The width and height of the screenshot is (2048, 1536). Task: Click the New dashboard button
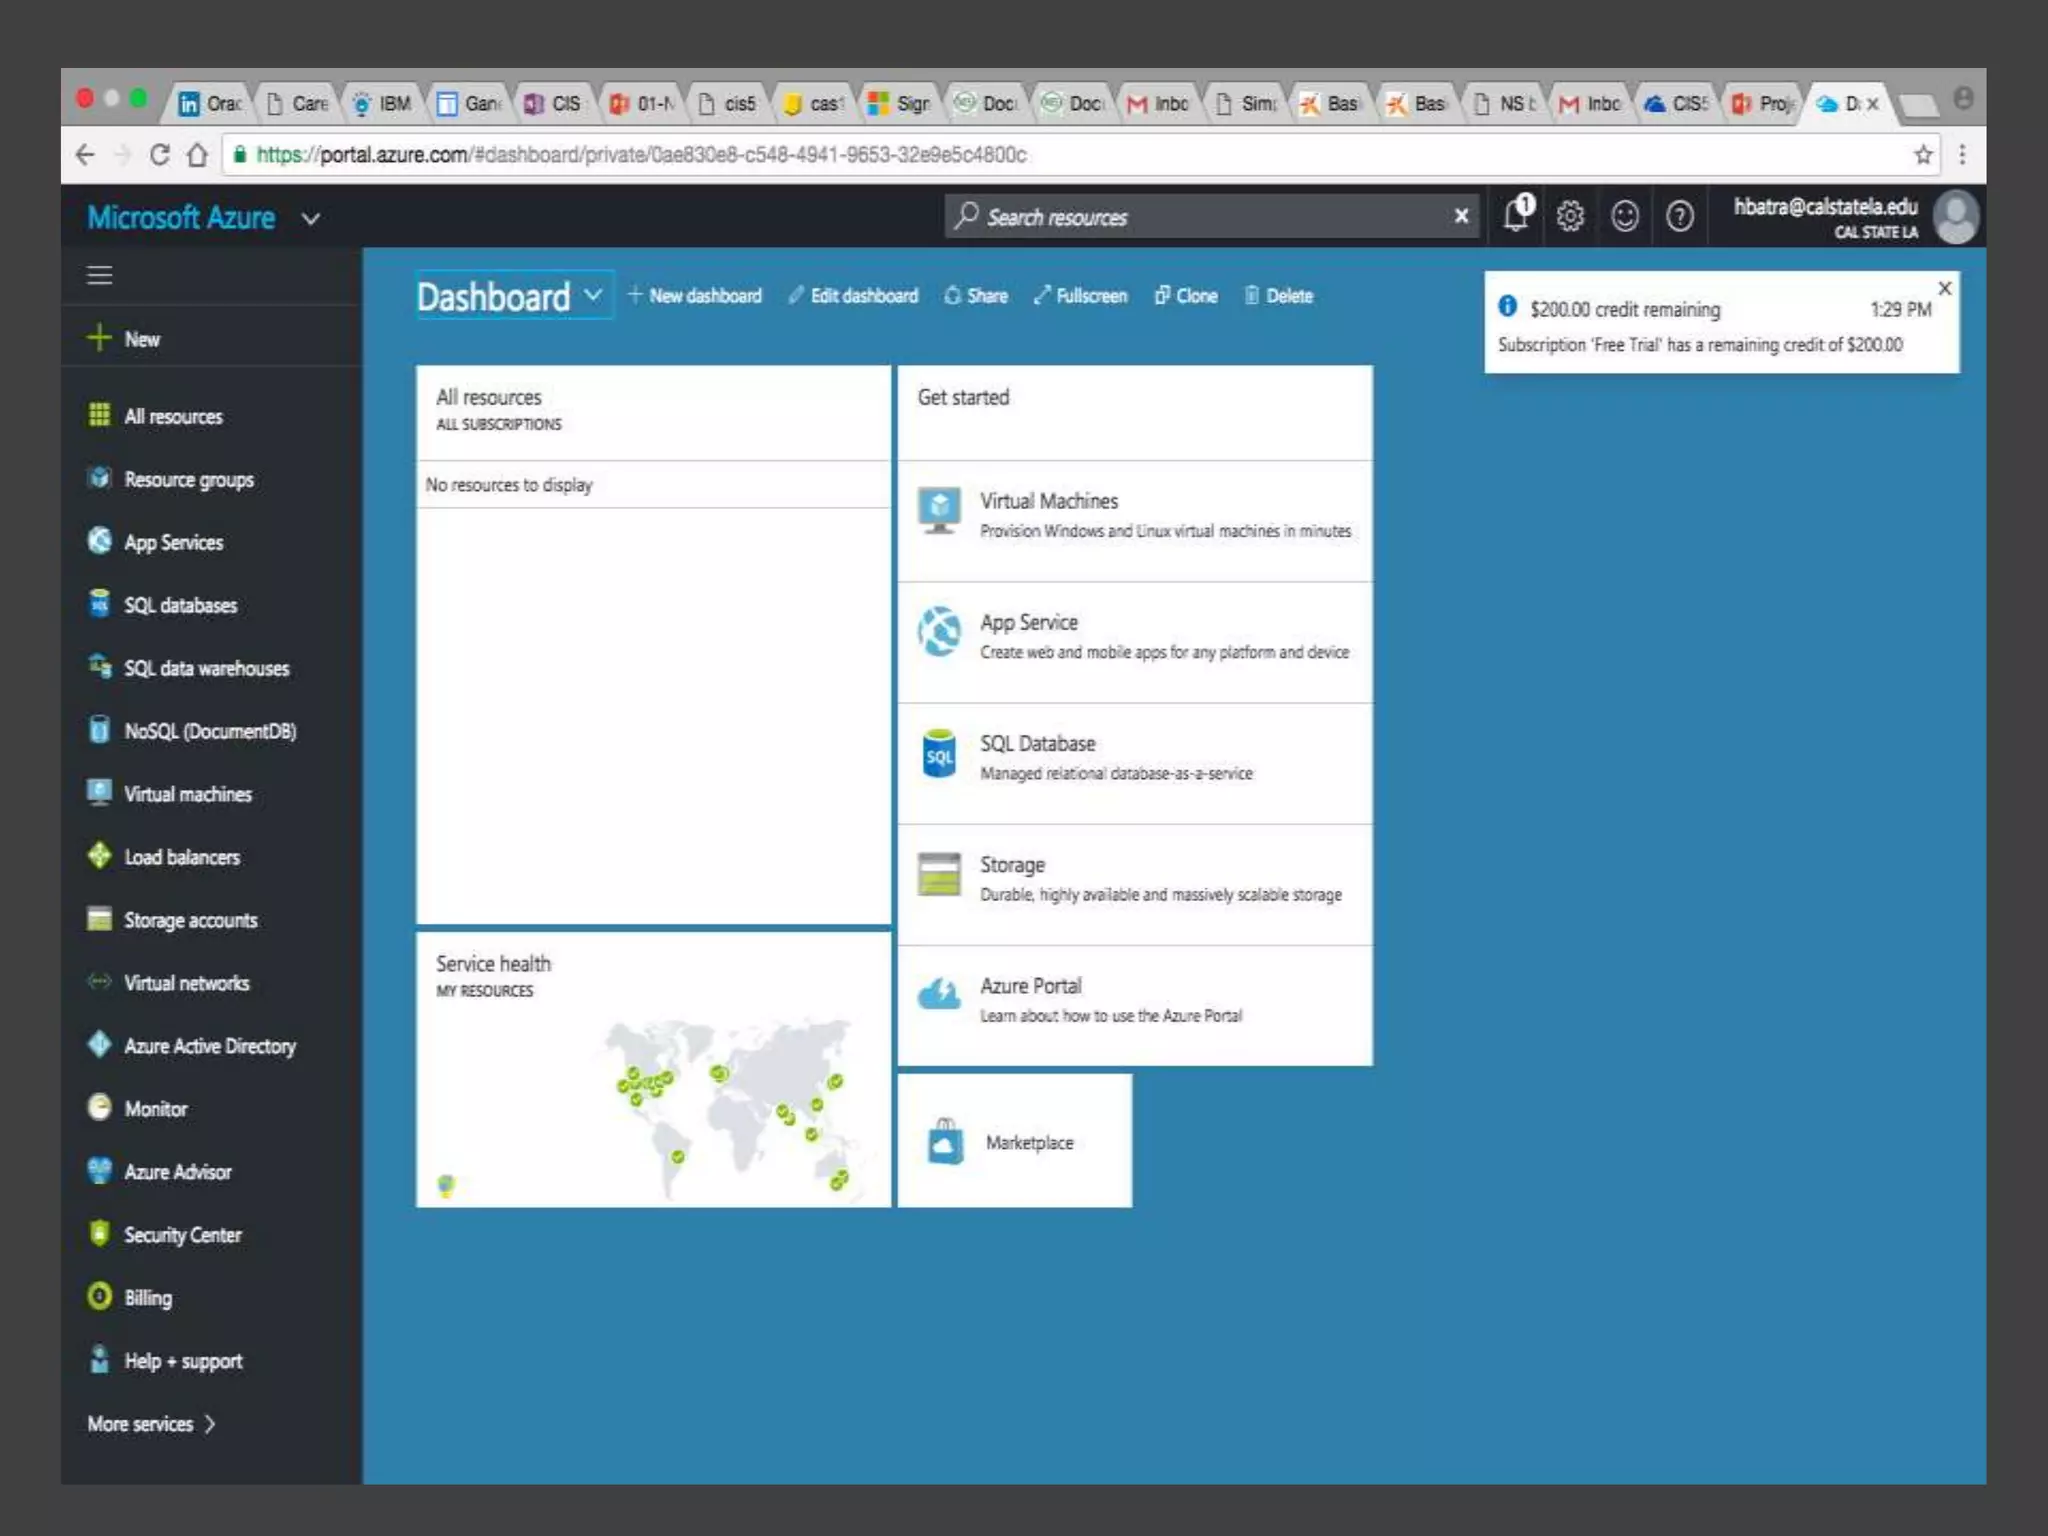(695, 296)
